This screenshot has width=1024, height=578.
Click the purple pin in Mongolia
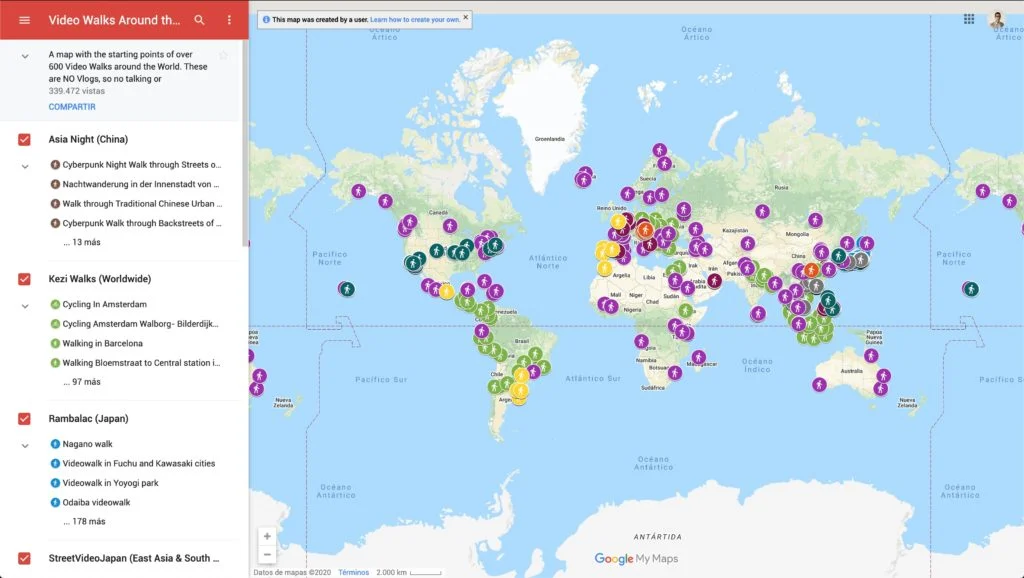click(815, 220)
